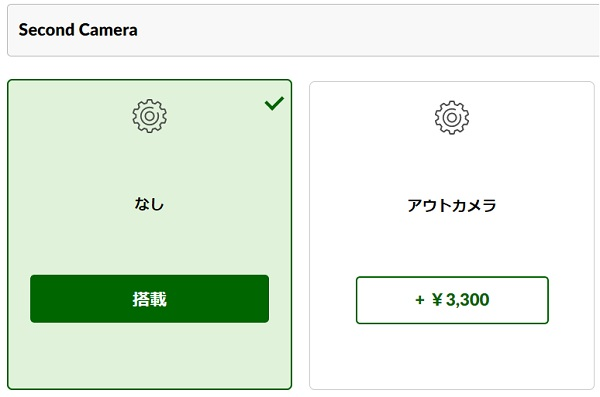
Task: Click the blank area below the ¥3,300 button
Action: coord(452,356)
